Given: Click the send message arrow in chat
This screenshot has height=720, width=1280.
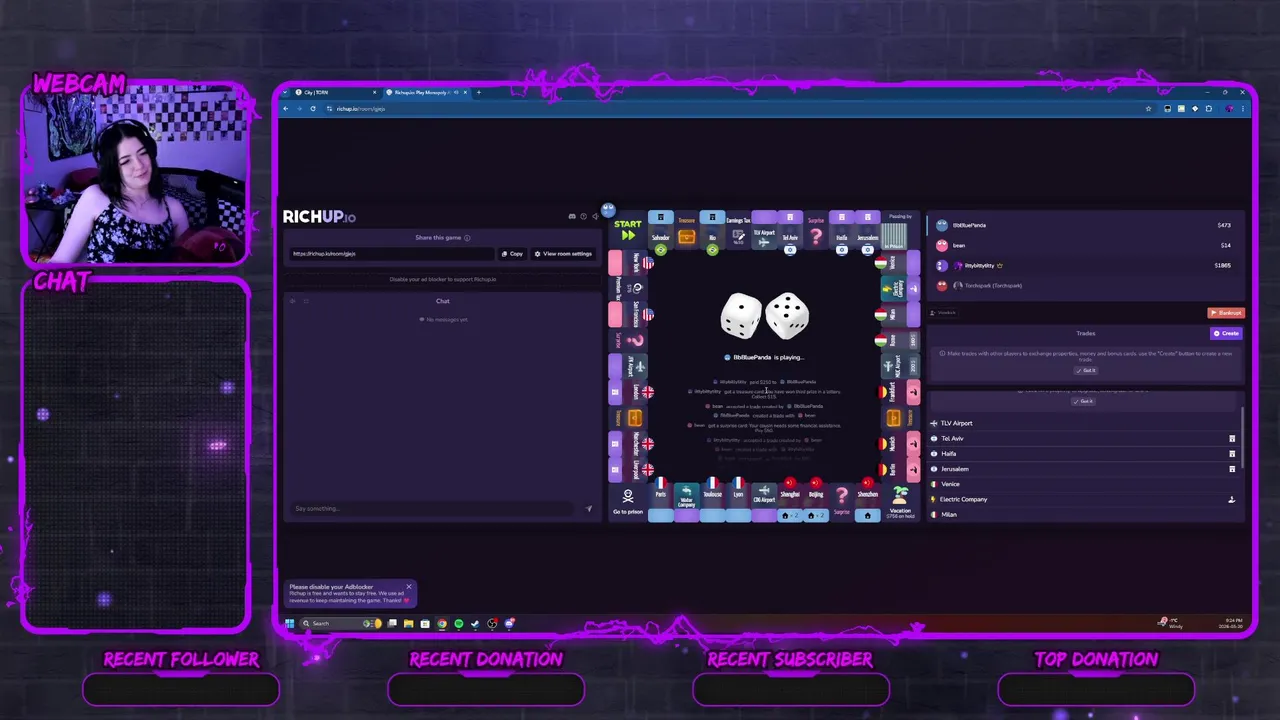Looking at the screenshot, I should click(x=588, y=509).
